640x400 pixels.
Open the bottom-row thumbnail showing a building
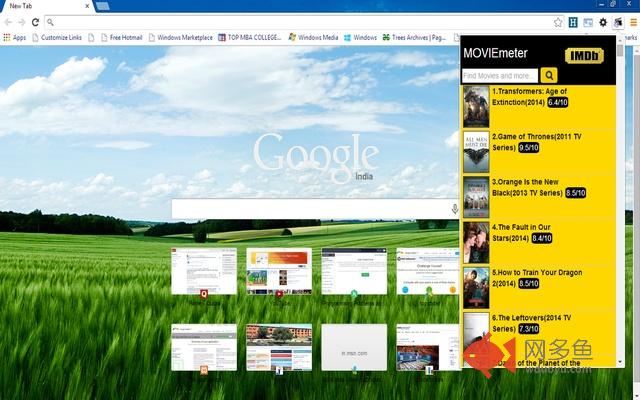(x=279, y=347)
